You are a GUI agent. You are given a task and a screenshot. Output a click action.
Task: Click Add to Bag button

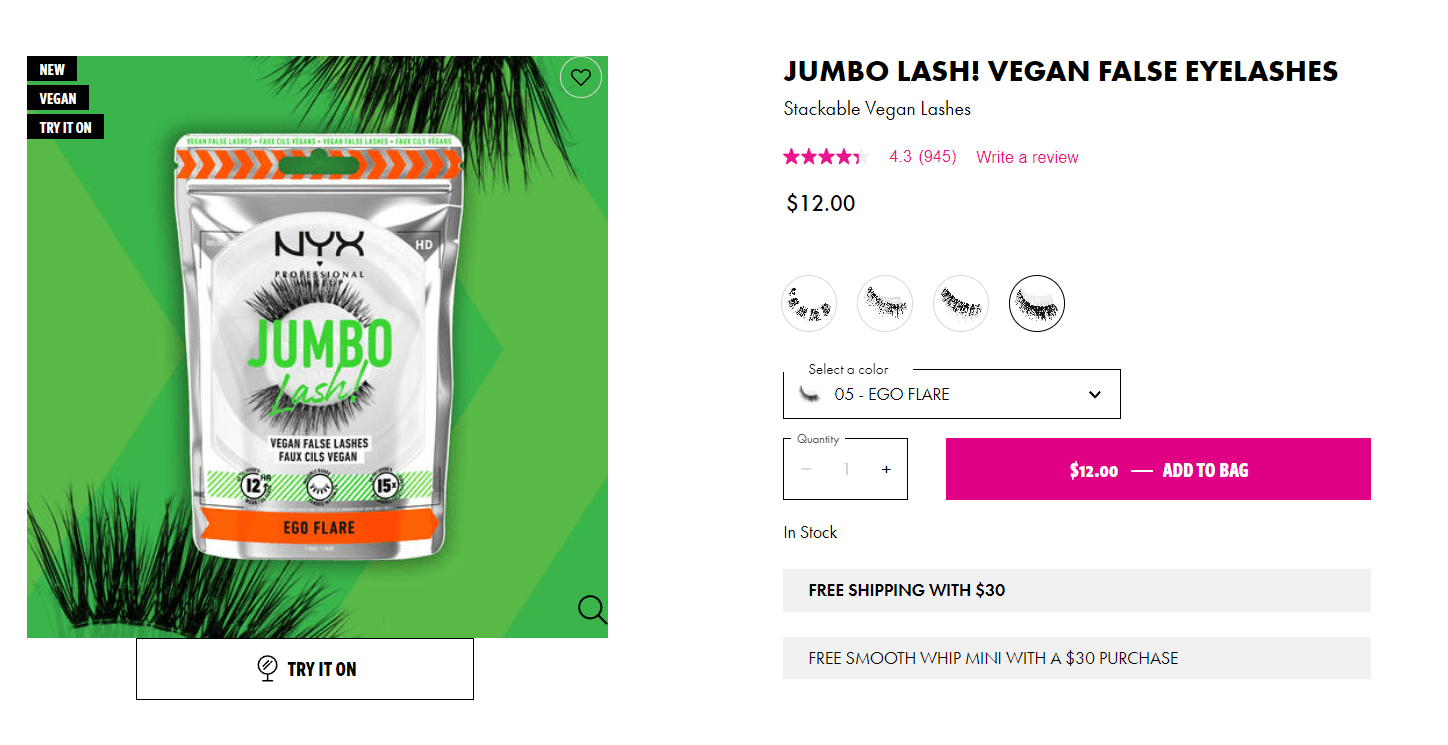click(1158, 469)
